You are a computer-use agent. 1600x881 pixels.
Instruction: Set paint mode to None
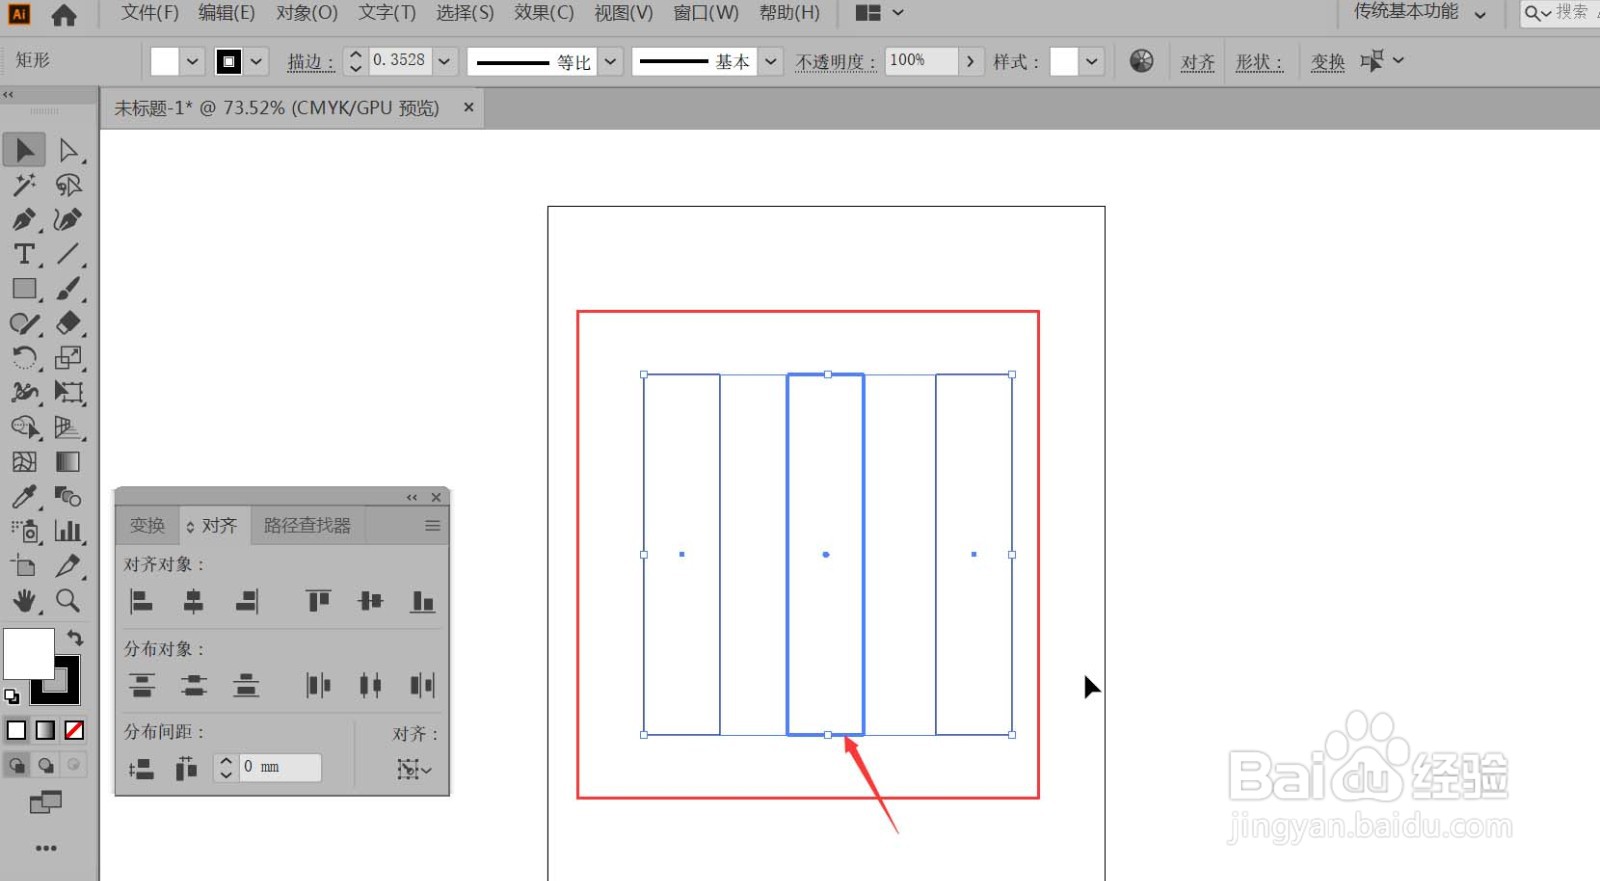[74, 730]
